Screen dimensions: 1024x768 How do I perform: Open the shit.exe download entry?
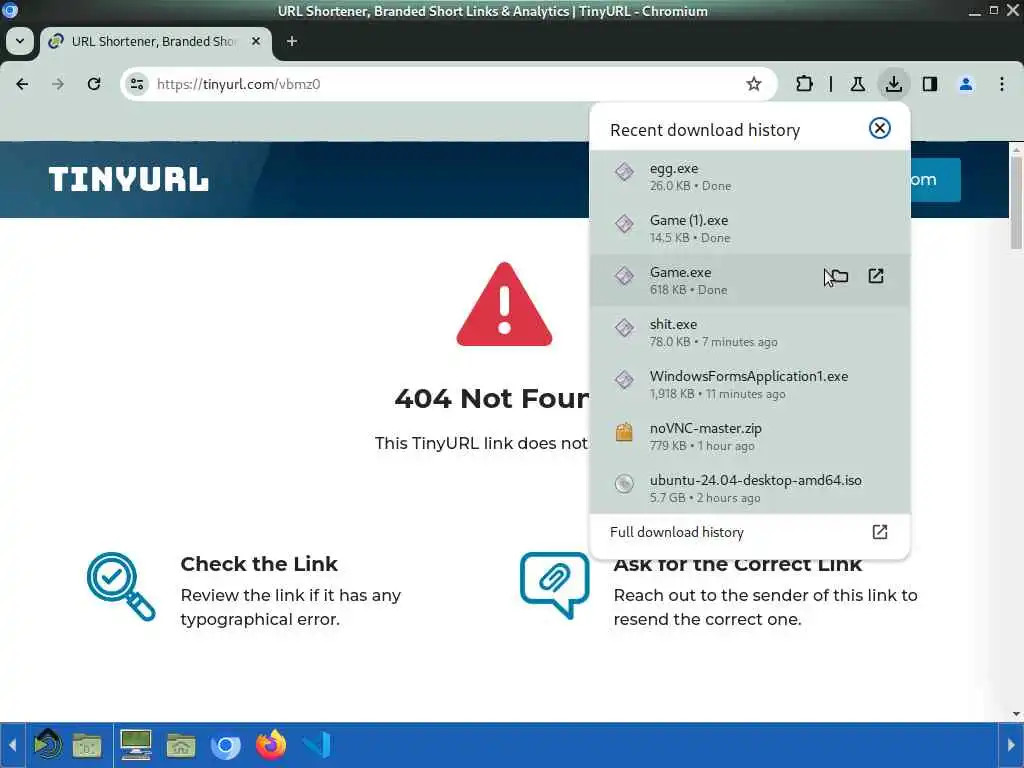[x=750, y=332]
